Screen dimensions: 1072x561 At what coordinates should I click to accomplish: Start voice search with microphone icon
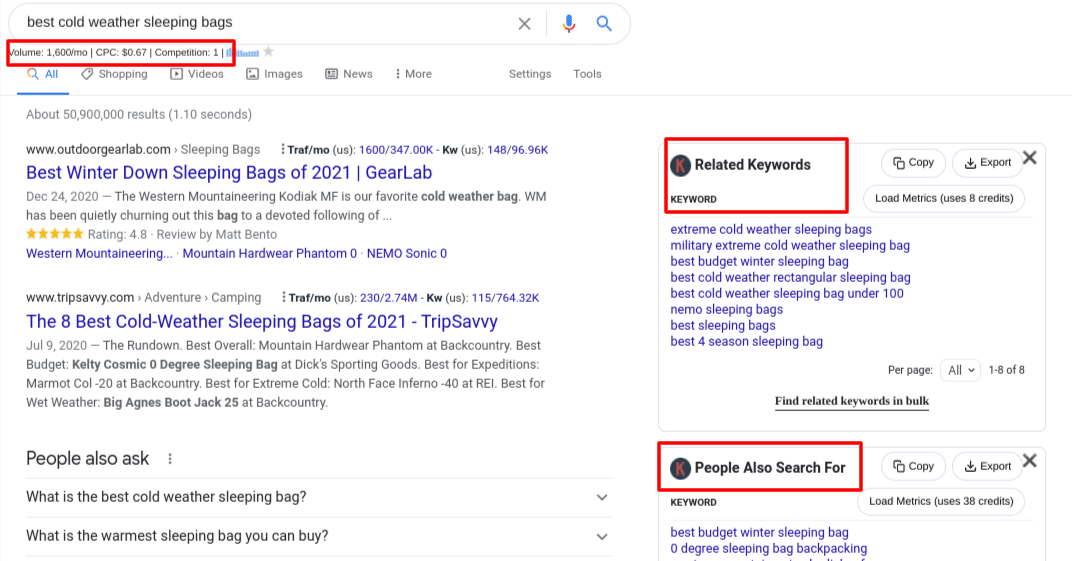pos(568,24)
